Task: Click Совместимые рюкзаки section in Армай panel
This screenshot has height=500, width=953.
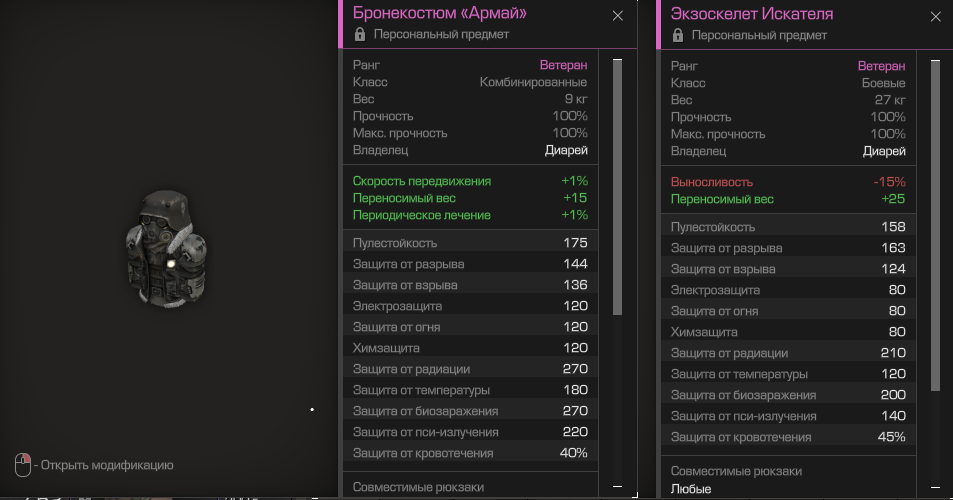Action: (418, 487)
